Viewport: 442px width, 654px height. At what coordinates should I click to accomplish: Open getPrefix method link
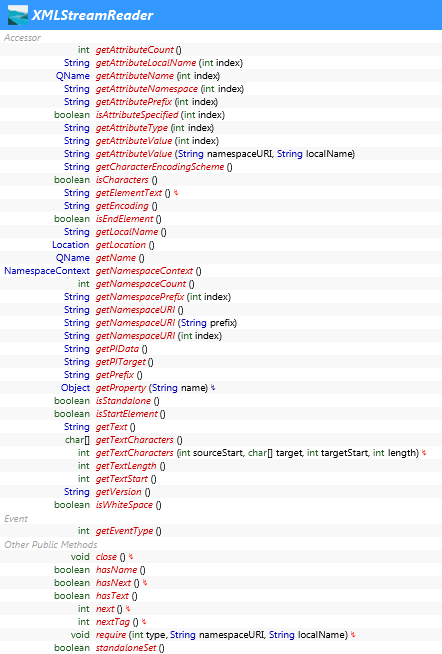[x=115, y=375]
